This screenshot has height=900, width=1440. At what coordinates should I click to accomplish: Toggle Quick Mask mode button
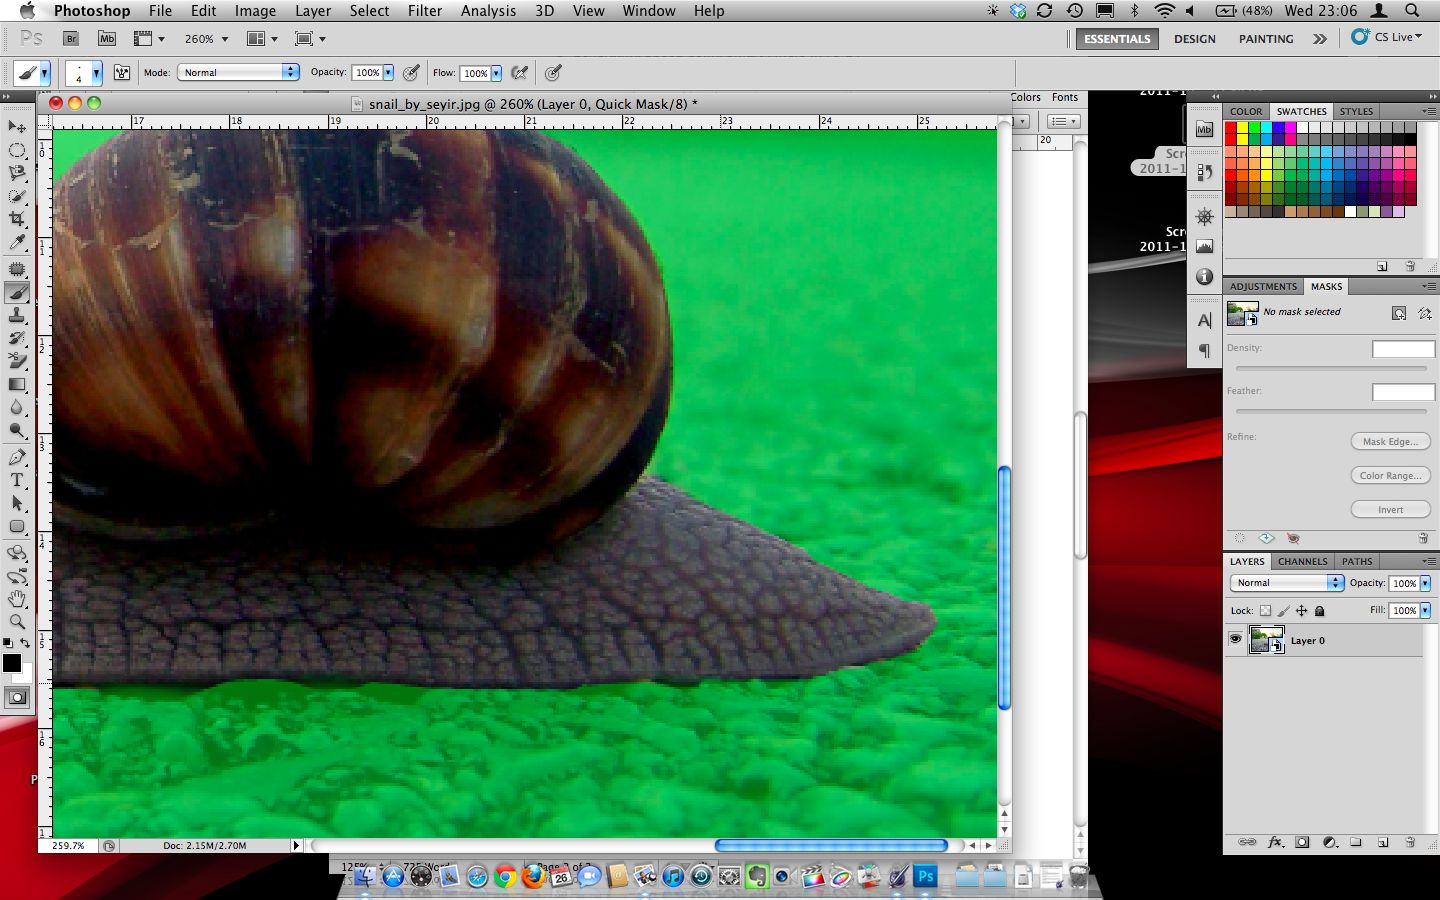(x=17, y=698)
